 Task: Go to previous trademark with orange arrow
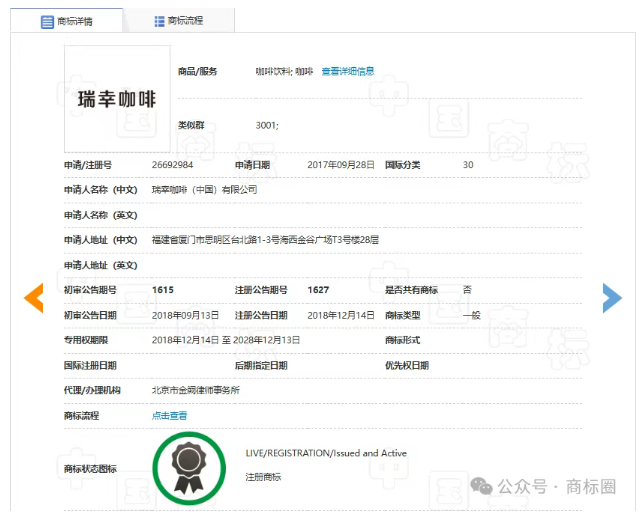[x=33, y=297]
